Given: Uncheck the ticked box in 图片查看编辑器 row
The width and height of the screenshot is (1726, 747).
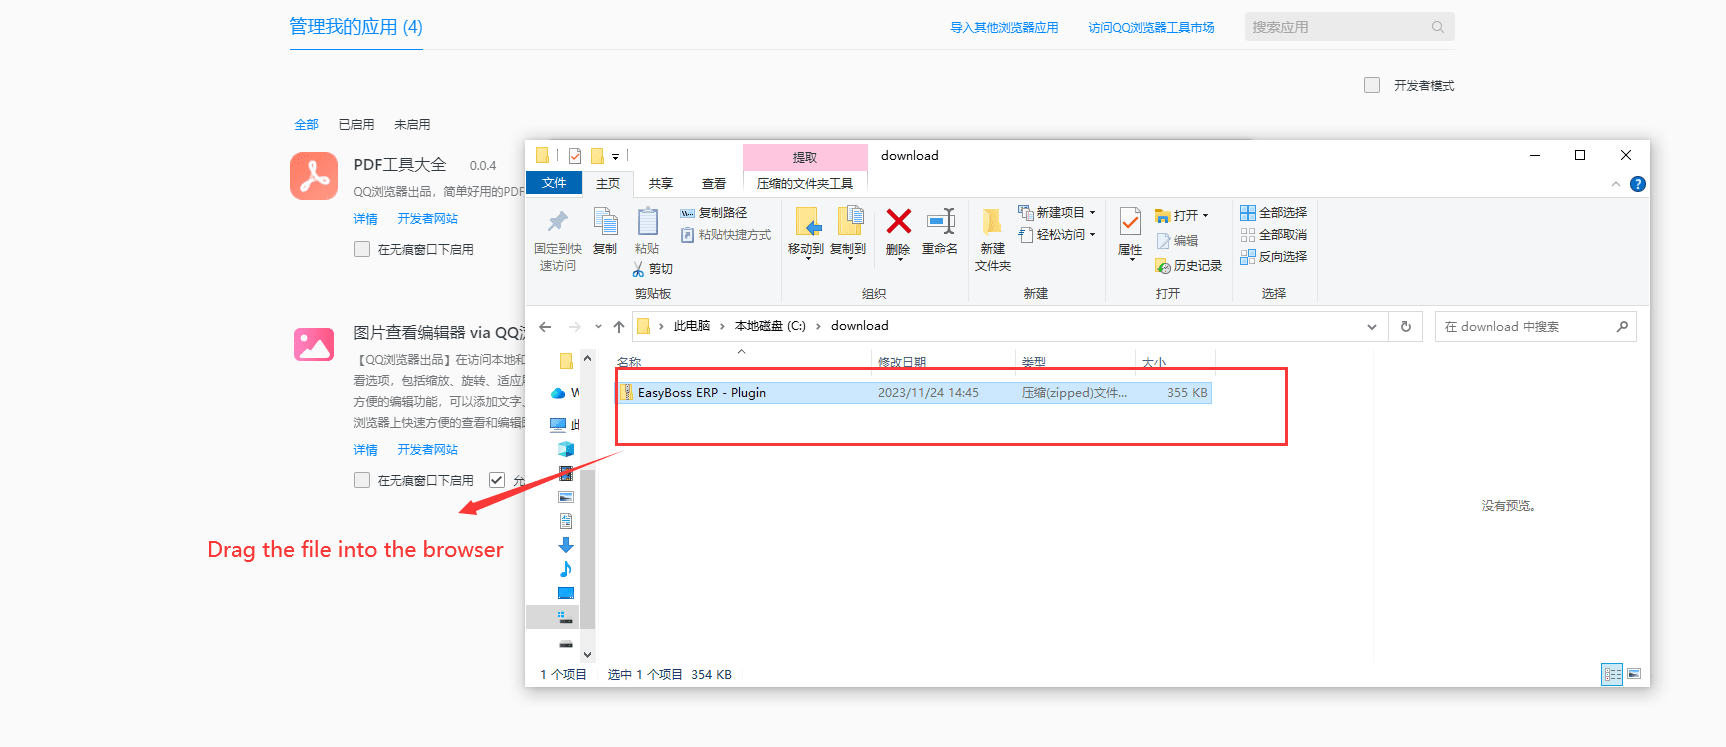Looking at the screenshot, I should [497, 480].
